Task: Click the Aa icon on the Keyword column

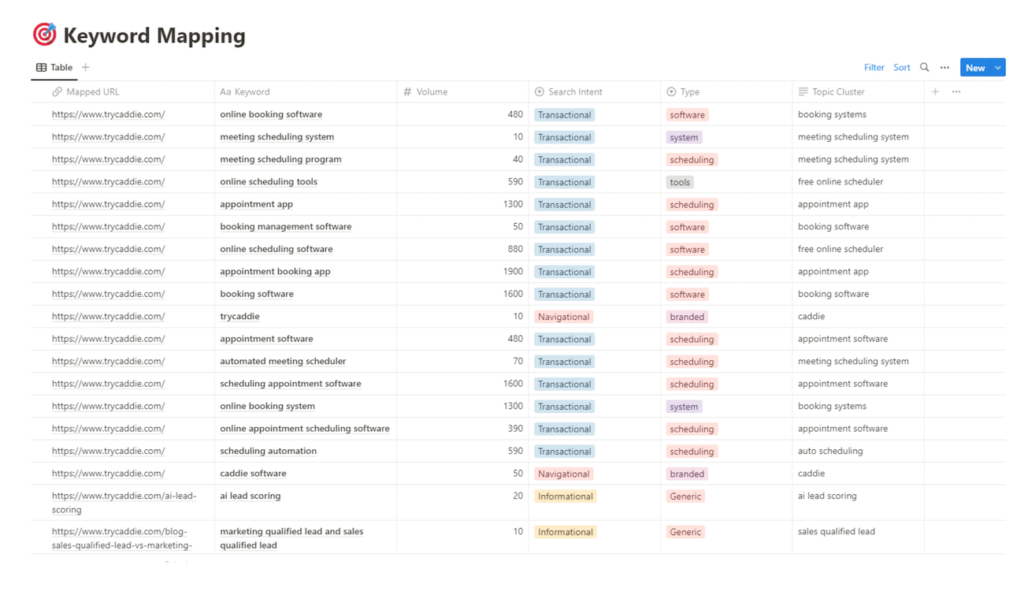Action: pos(224,91)
